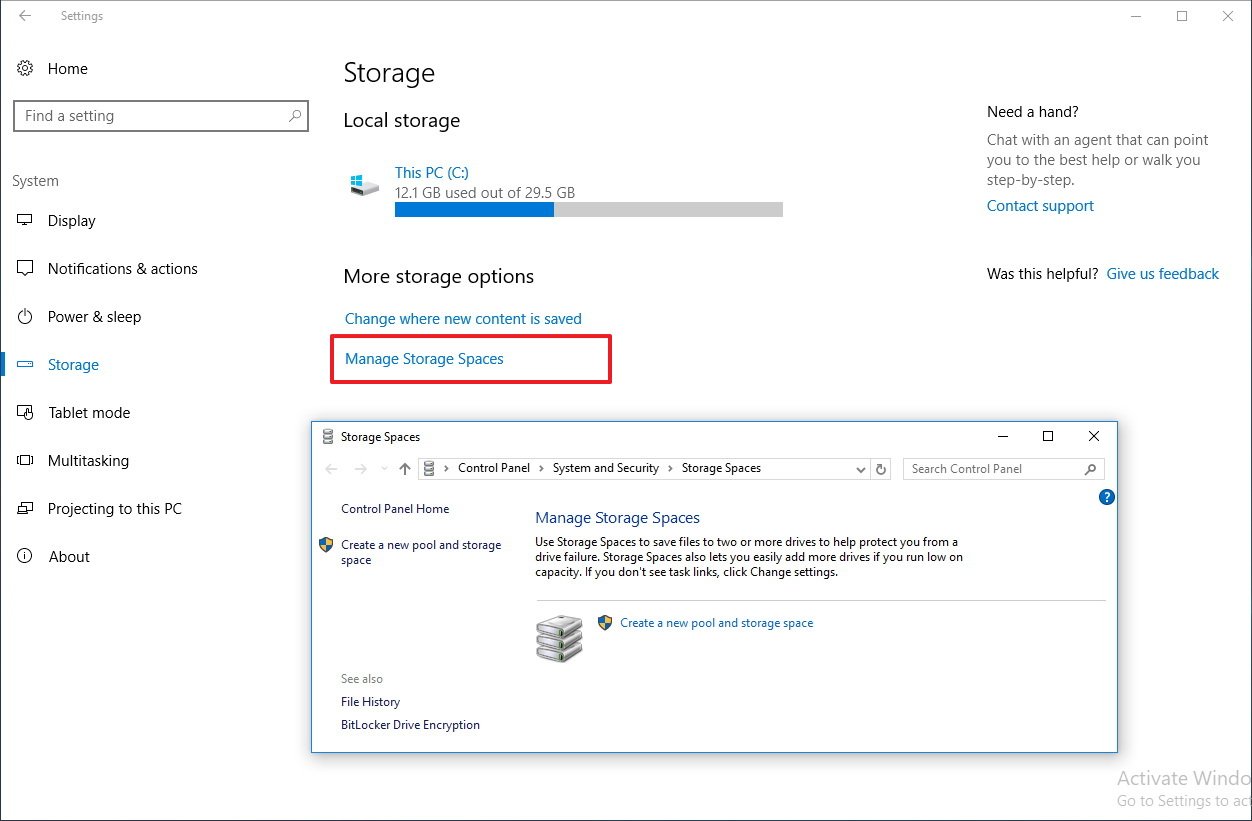Click the Settings back arrow icon
Image resolution: width=1252 pixels, height=821 pixels.
tap(25, 16)
